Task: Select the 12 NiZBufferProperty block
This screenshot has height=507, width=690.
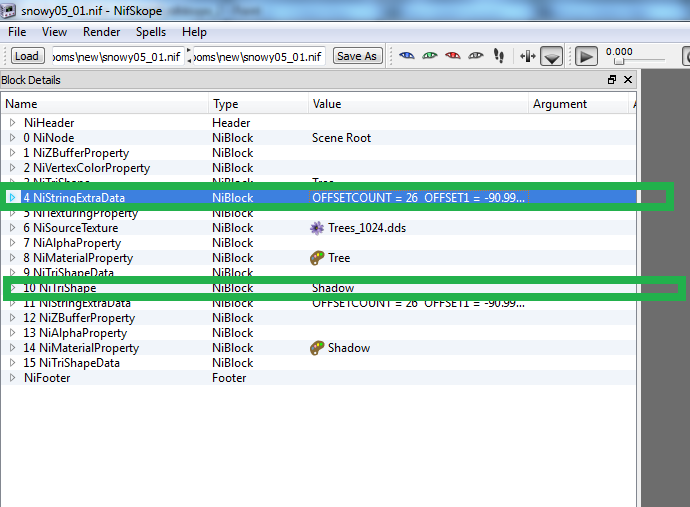Action: 319,318
